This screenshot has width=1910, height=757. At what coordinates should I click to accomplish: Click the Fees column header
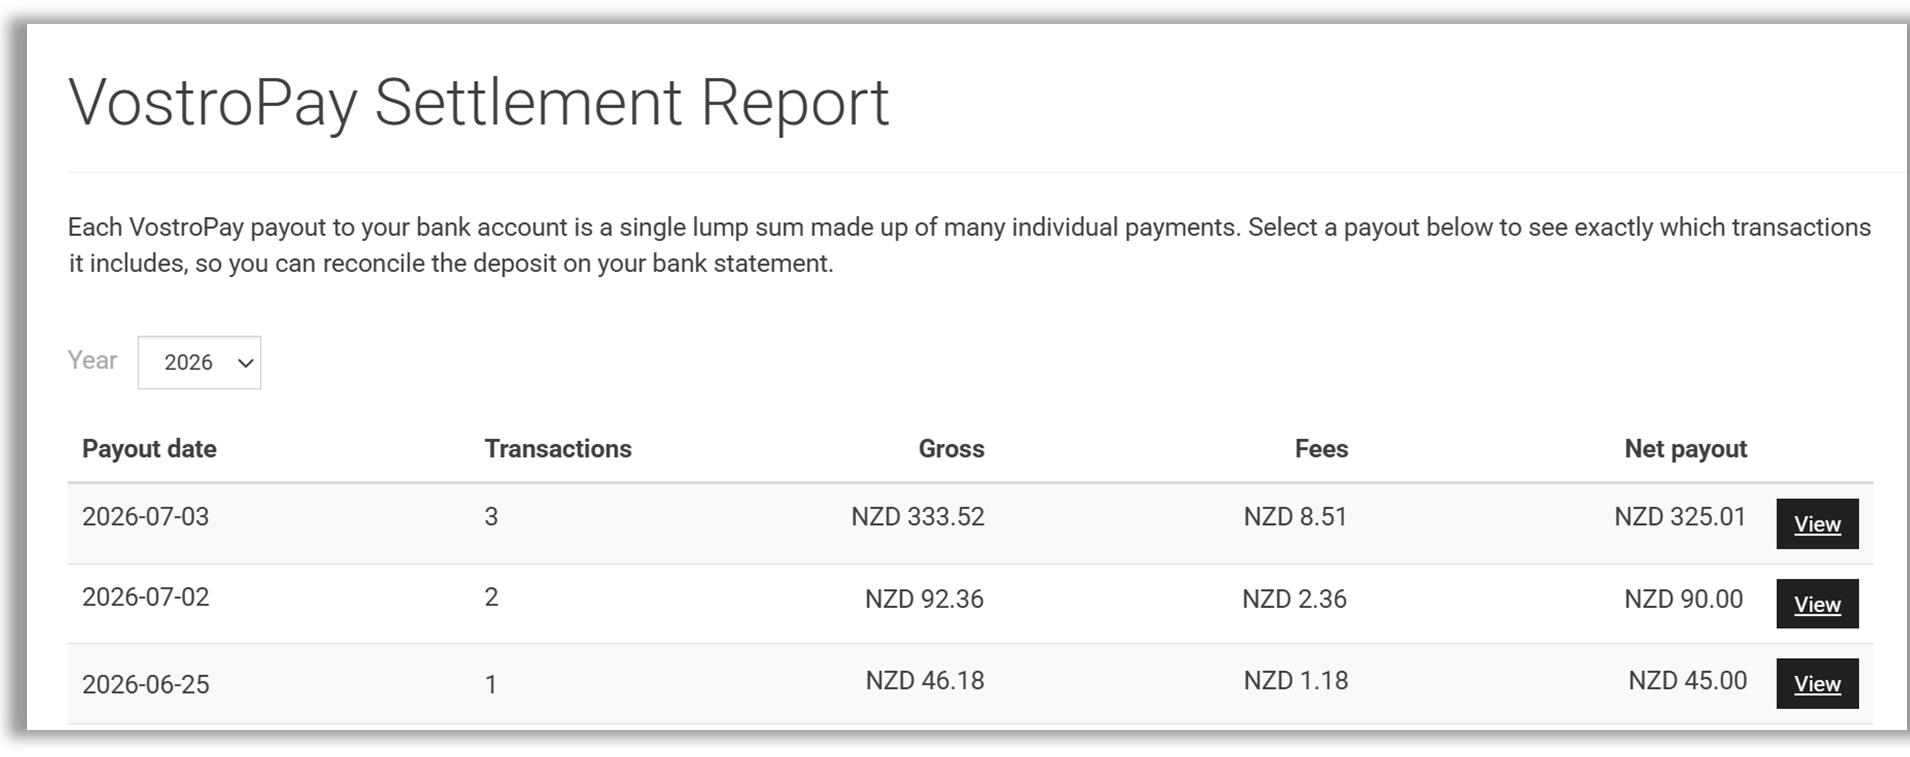point(1321,449)
